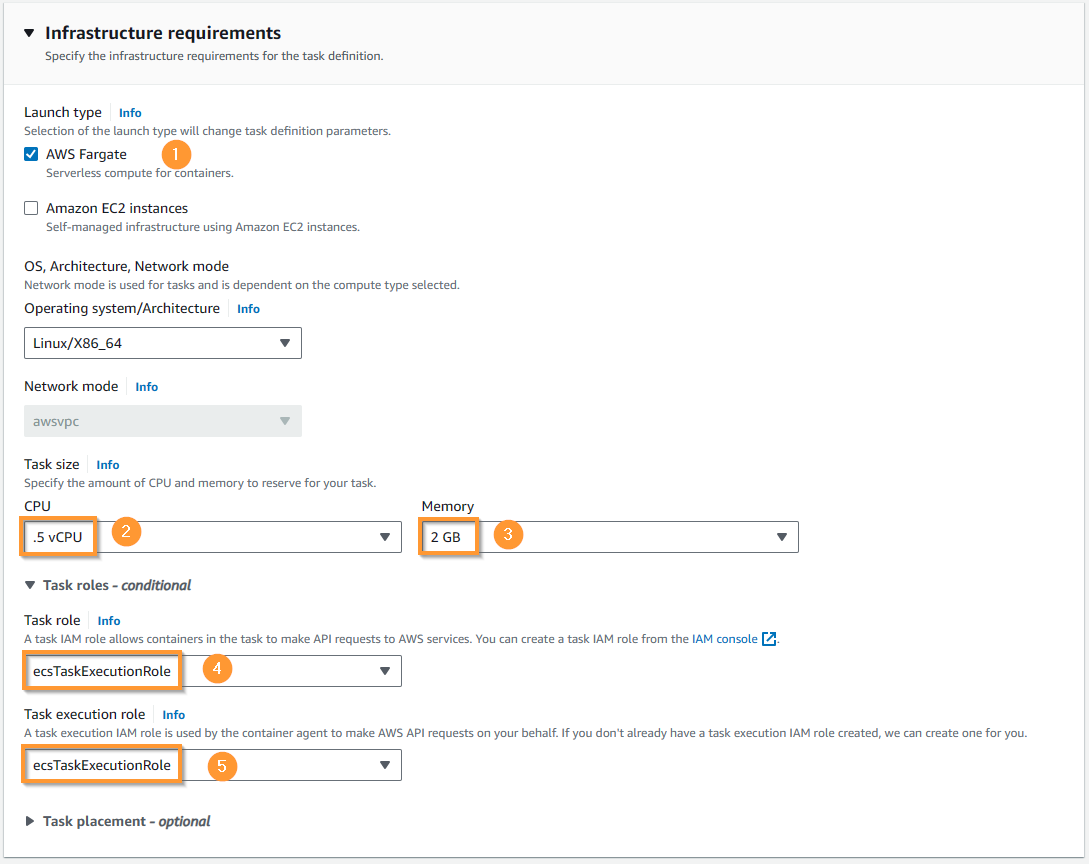Click the orange step 1 marker

click(x=176, y=153)
